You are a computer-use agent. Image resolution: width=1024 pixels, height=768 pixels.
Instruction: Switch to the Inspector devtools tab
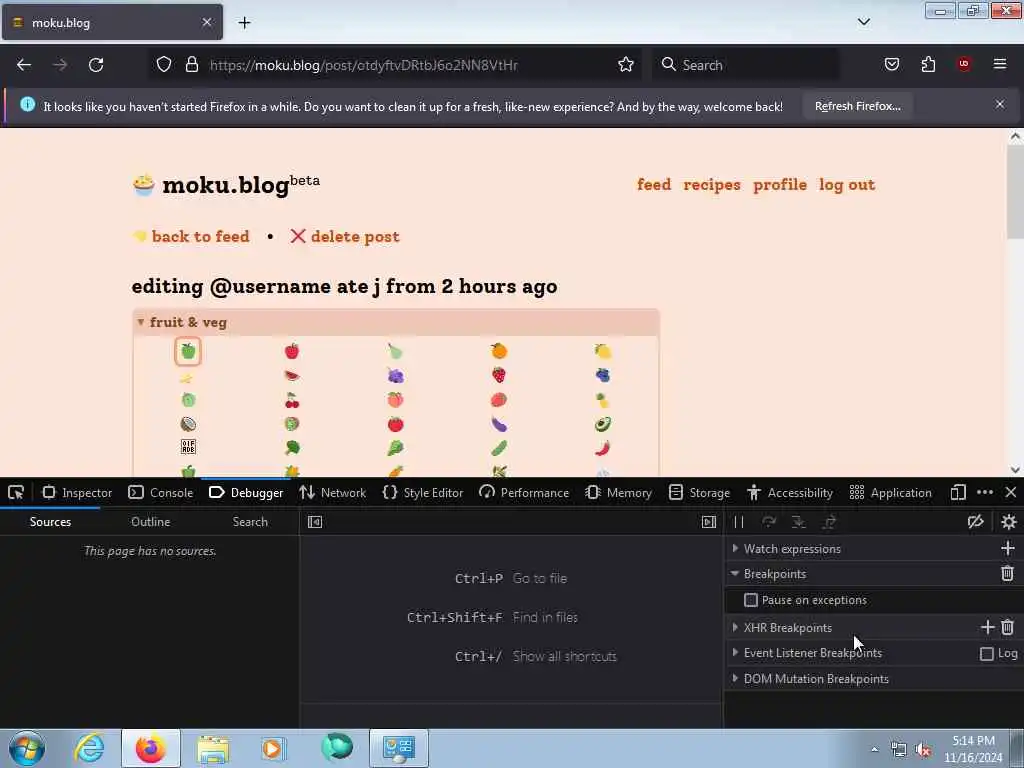point(77,492)
